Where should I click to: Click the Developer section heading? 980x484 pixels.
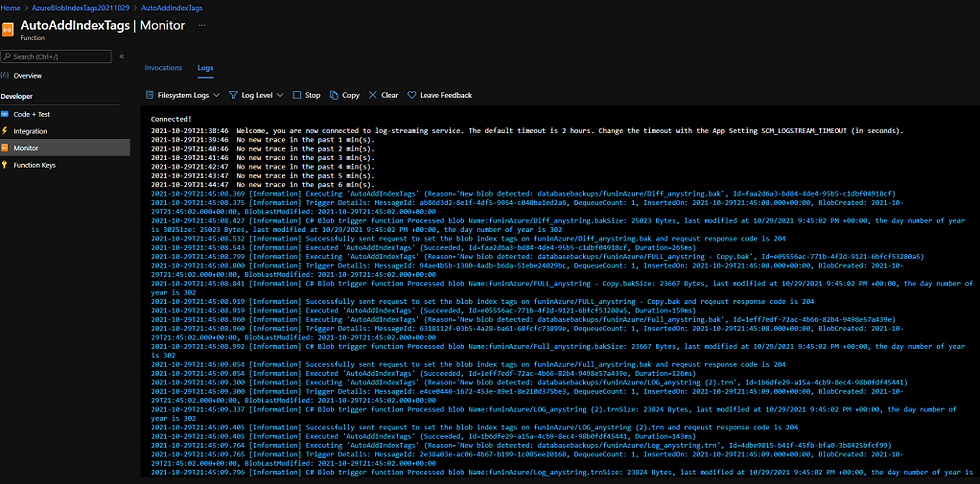[x=17, y=96]
